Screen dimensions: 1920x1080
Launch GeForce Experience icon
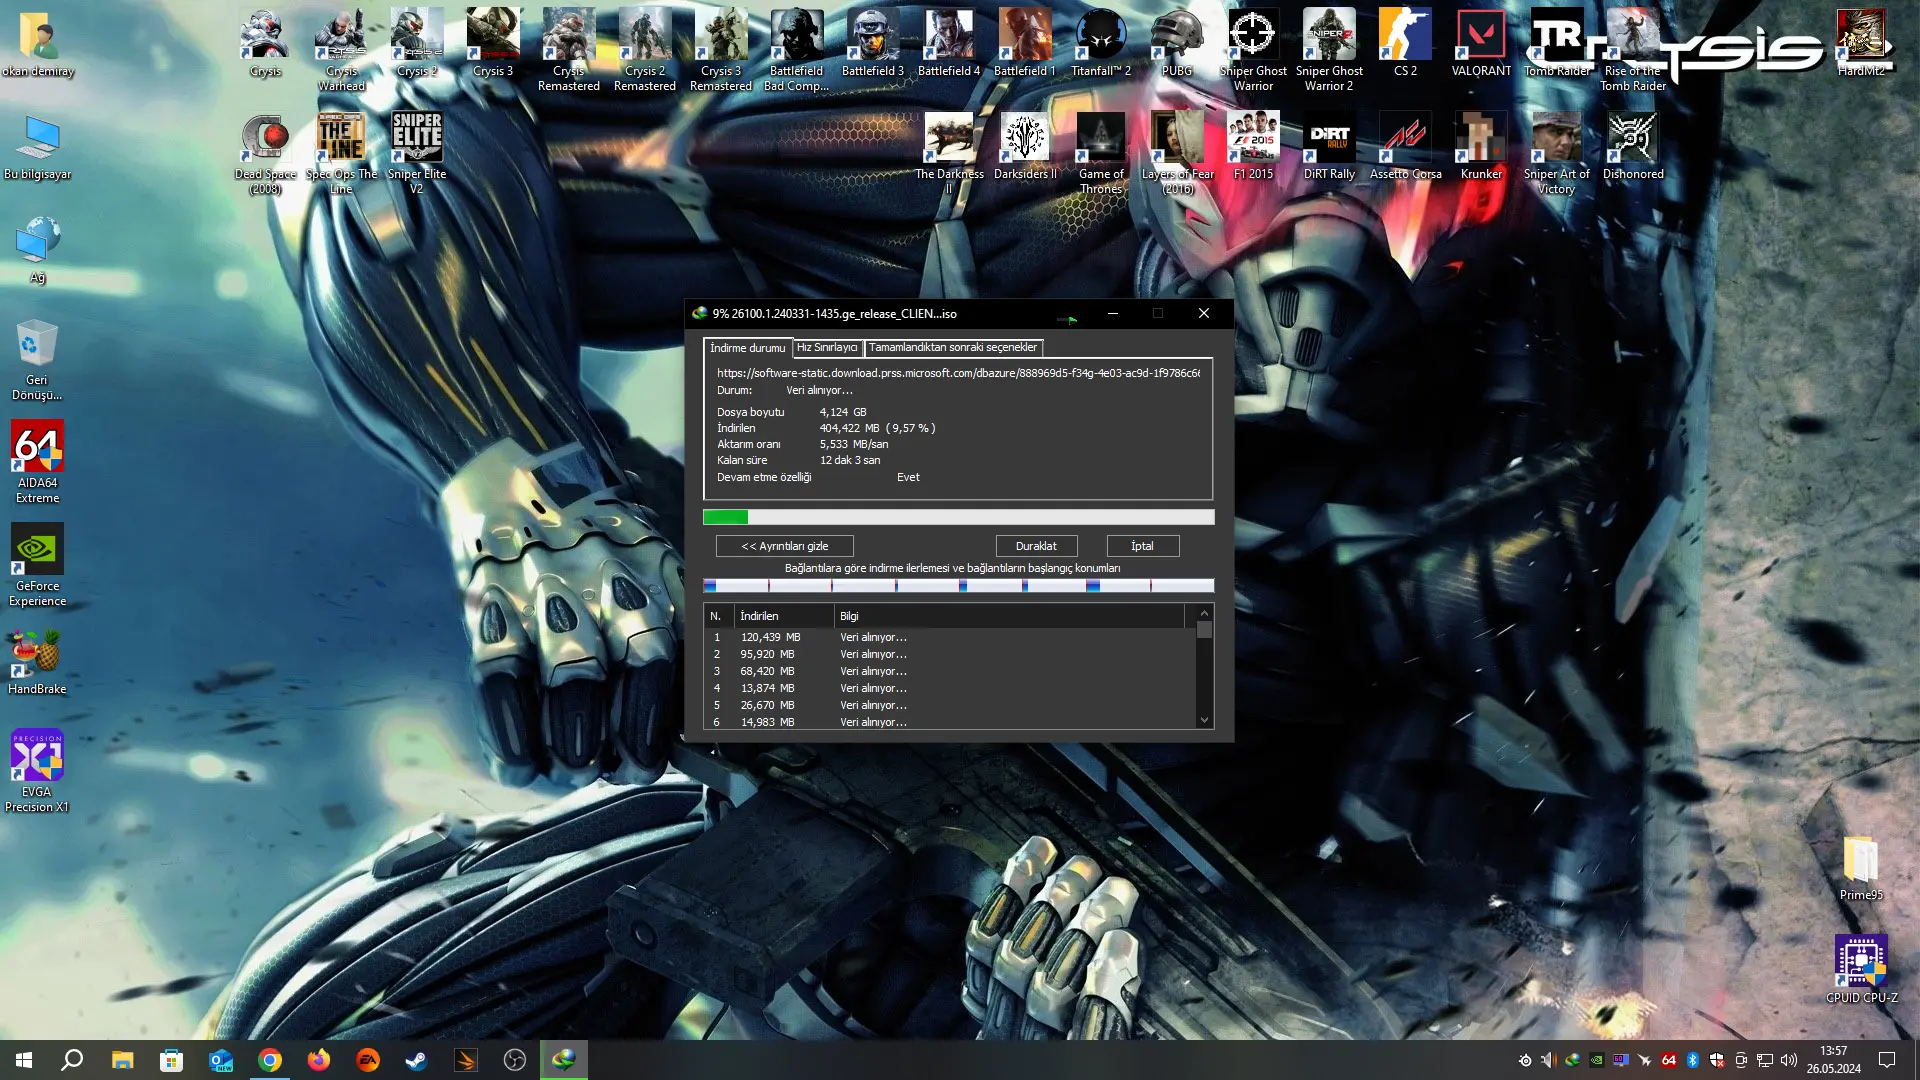[37, 564]
